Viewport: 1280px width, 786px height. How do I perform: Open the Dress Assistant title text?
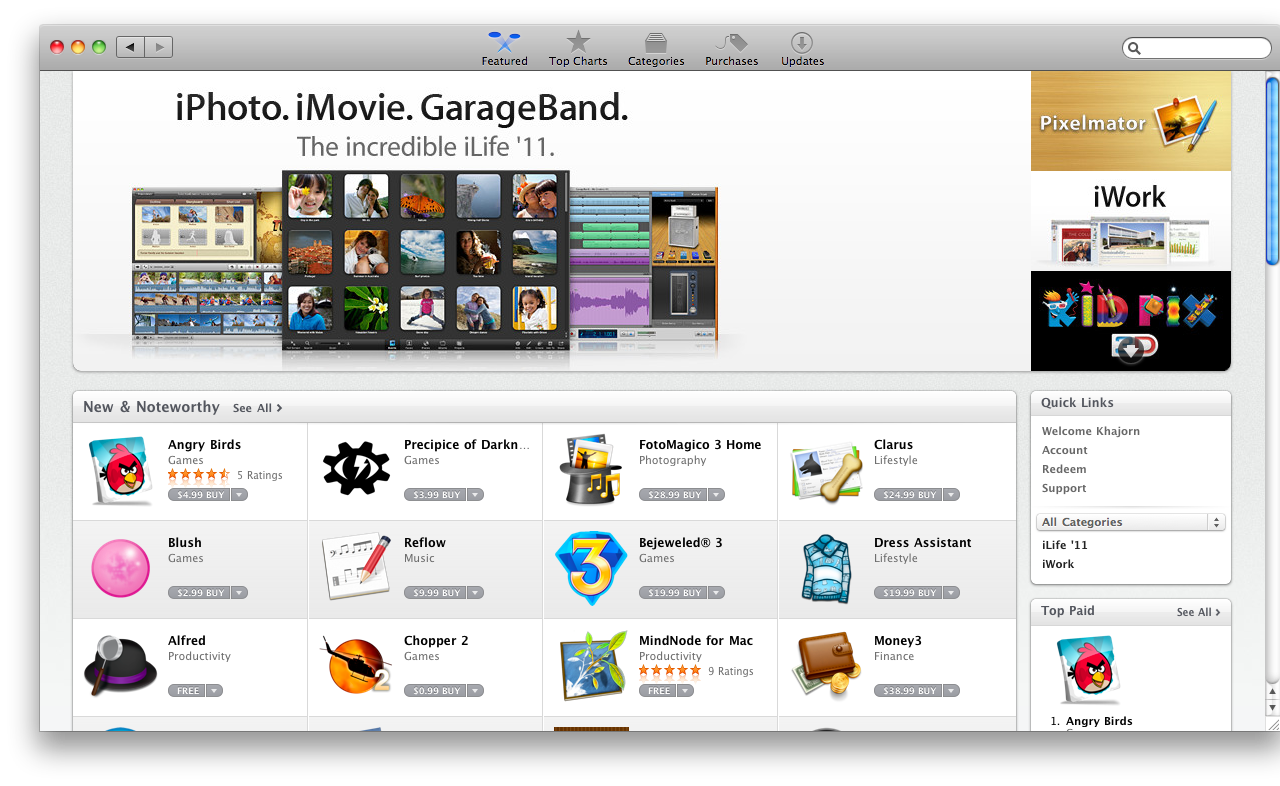point(923,542)
